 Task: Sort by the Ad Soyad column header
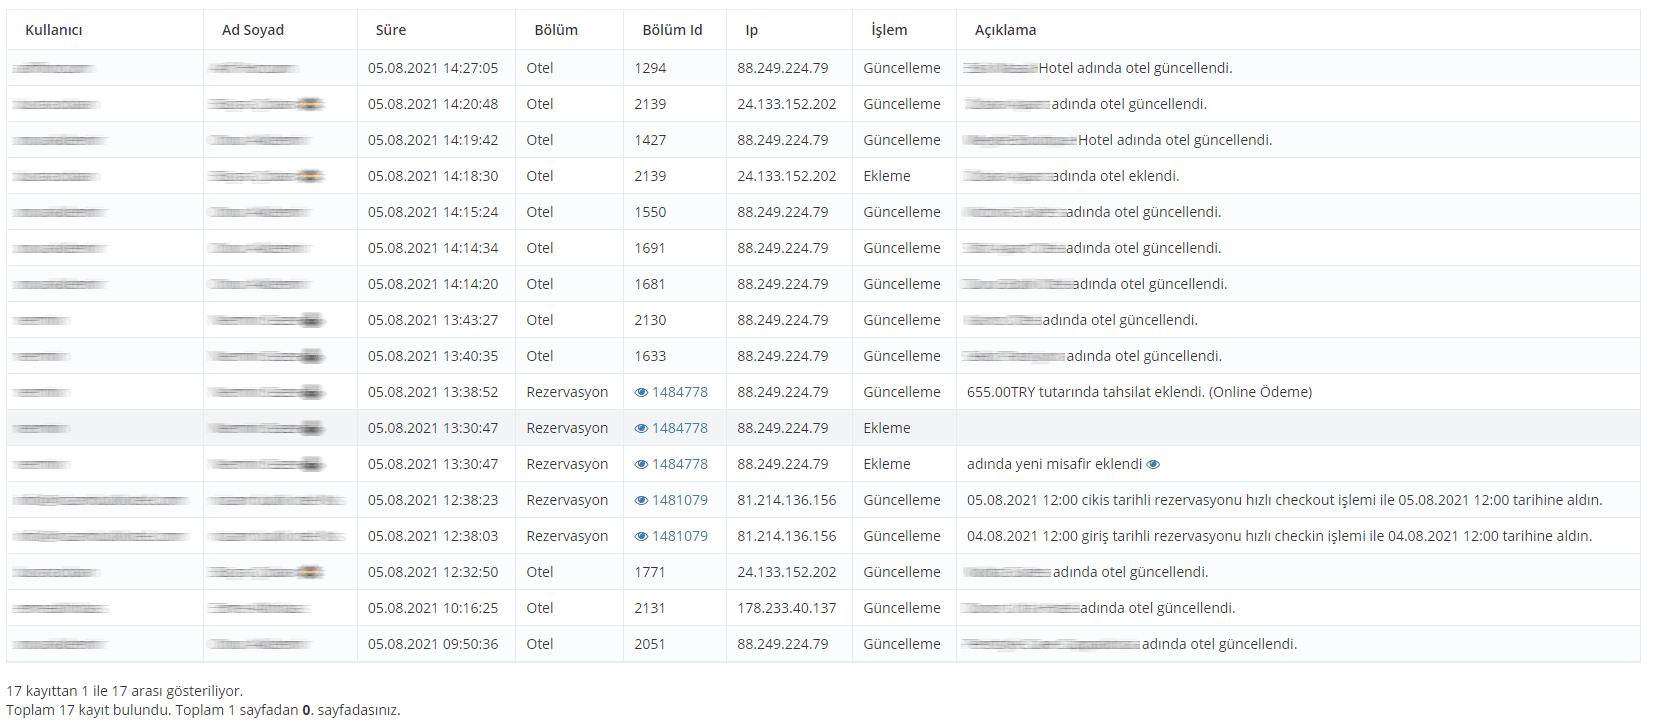pos(253,30)
